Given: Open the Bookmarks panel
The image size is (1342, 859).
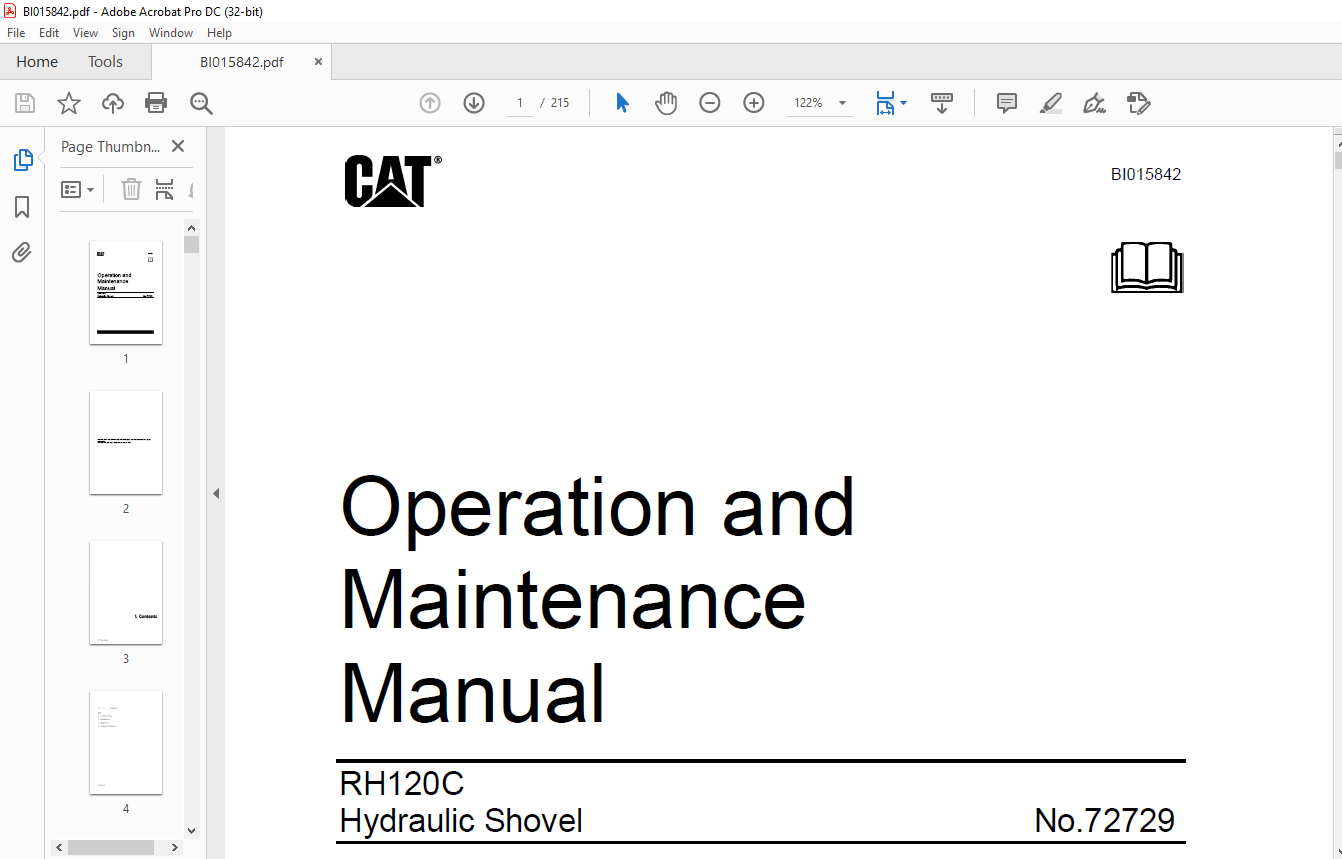Looking at the screenshot, I should (x=22, y=207).
